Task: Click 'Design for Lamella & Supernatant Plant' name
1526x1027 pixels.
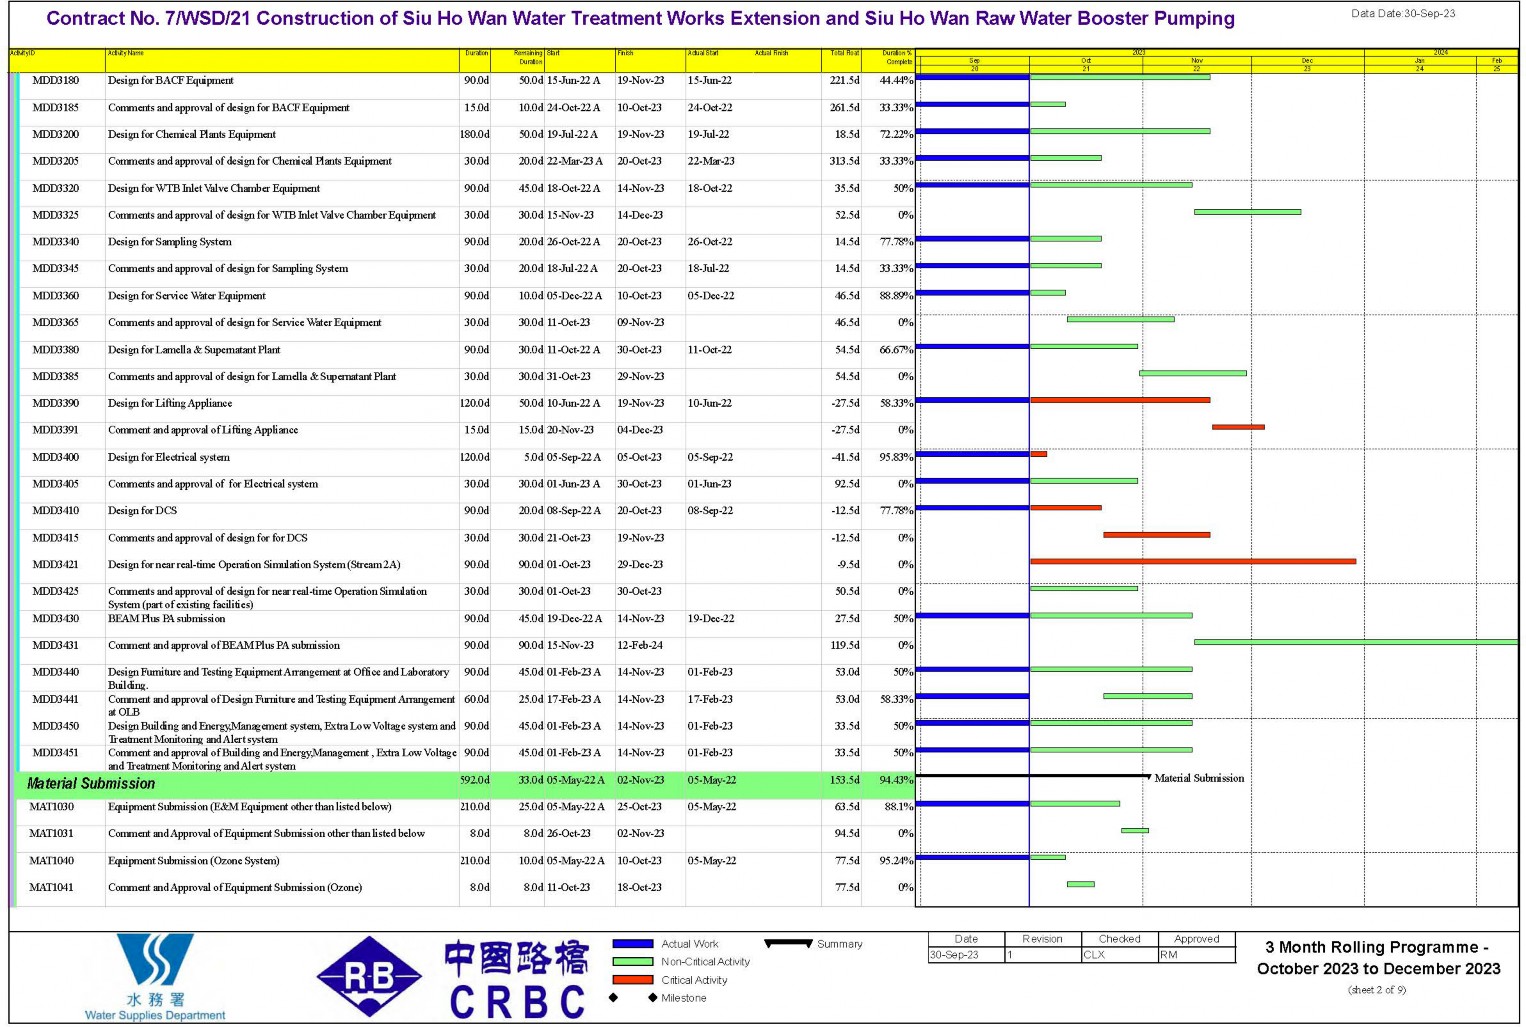Action: click(194, 350)
